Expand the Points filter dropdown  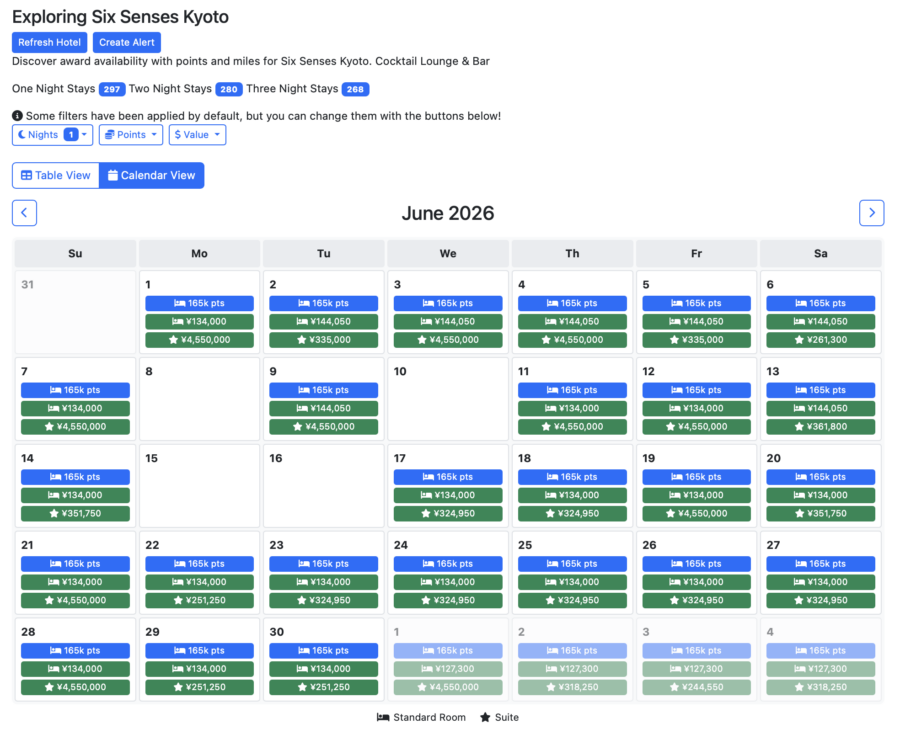click(x=131, y=135)
